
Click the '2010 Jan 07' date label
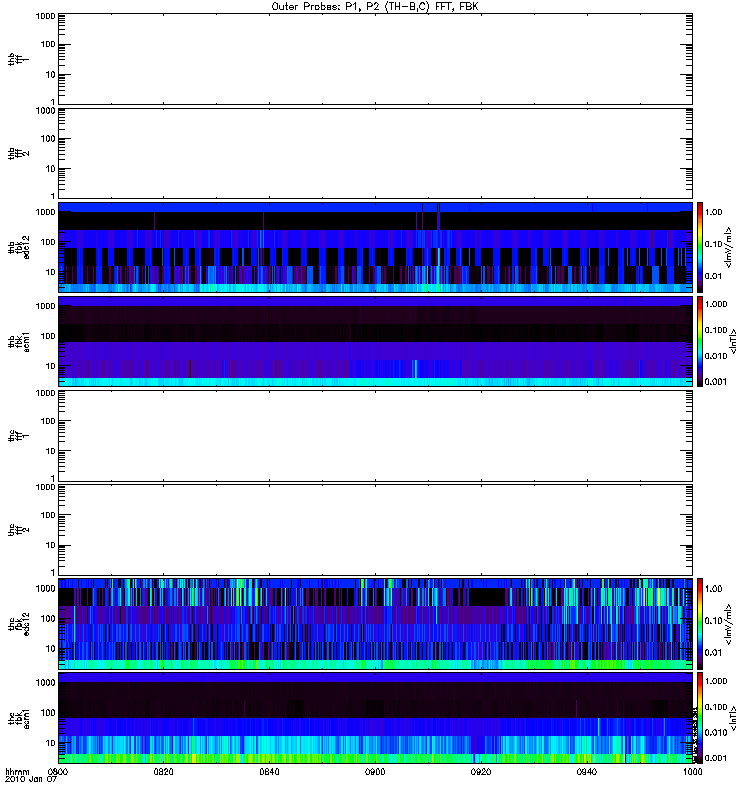click(31, 779)
